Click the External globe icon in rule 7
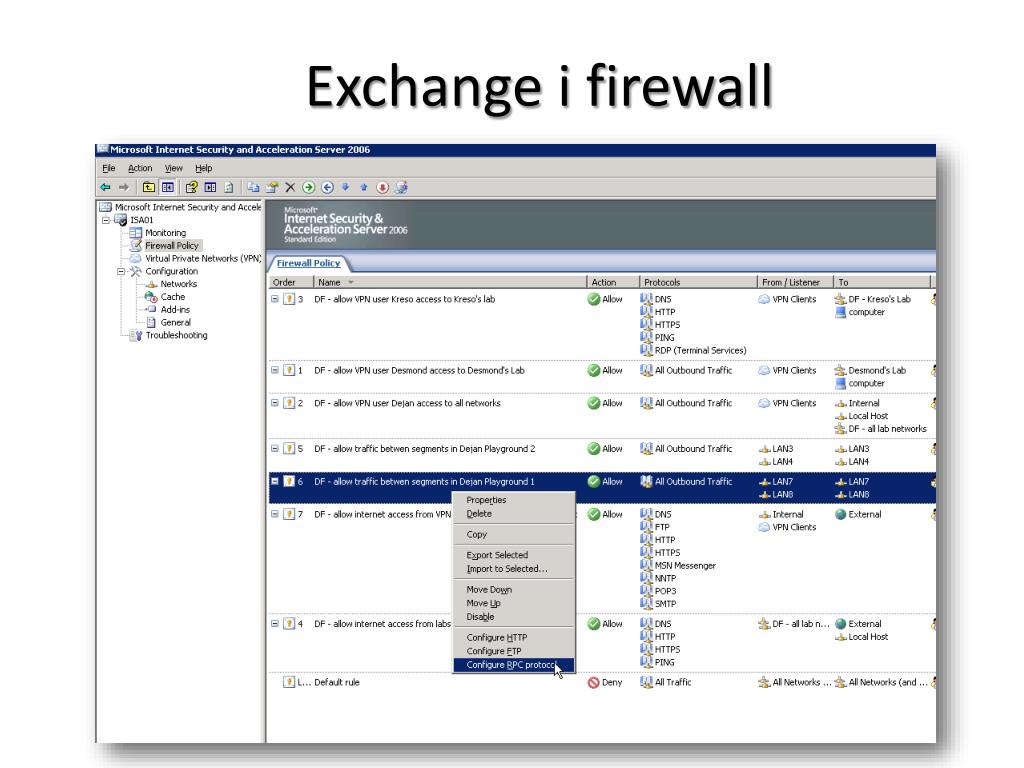1024x768 pixels. tap(841, 515)
